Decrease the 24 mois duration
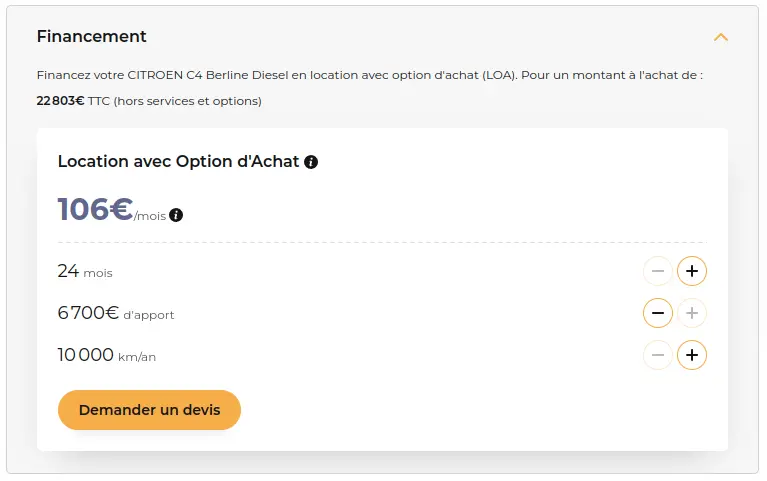 (x=657, y=271)
